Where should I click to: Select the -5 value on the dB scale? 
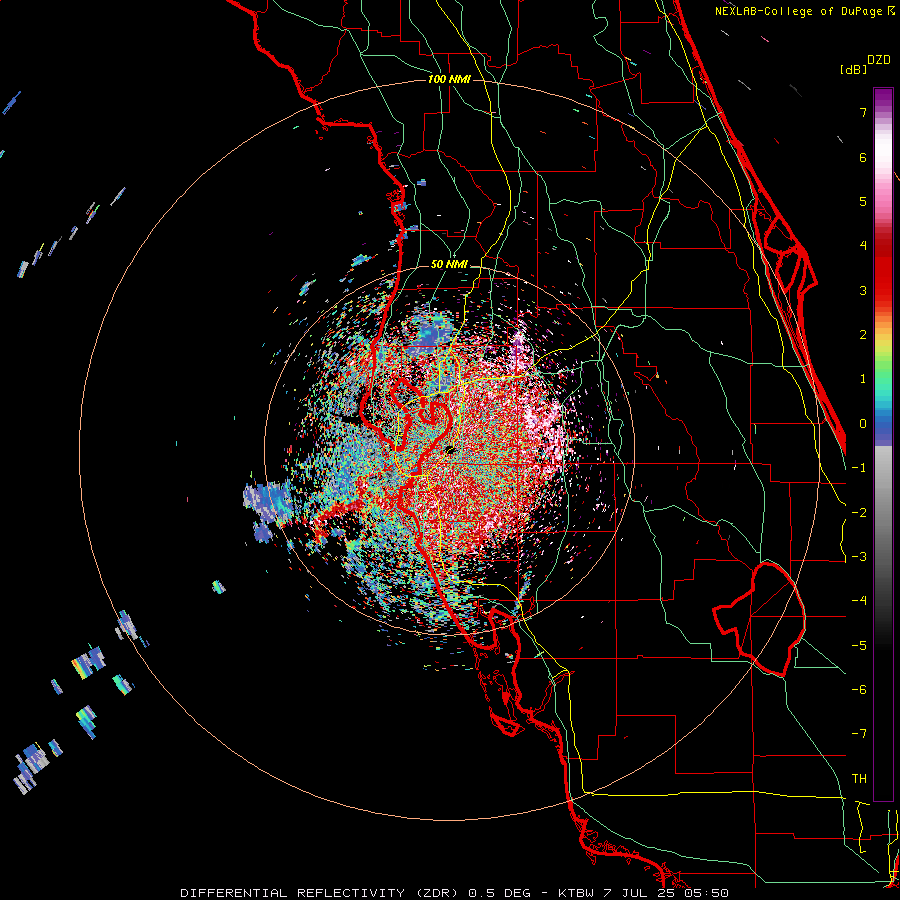[859, 646]
